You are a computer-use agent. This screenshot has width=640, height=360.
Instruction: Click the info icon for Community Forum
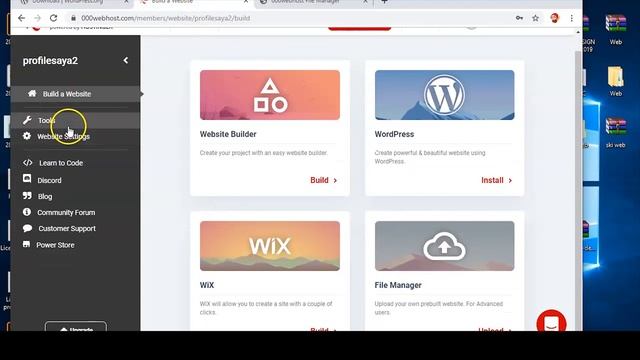tap(27, 212)
